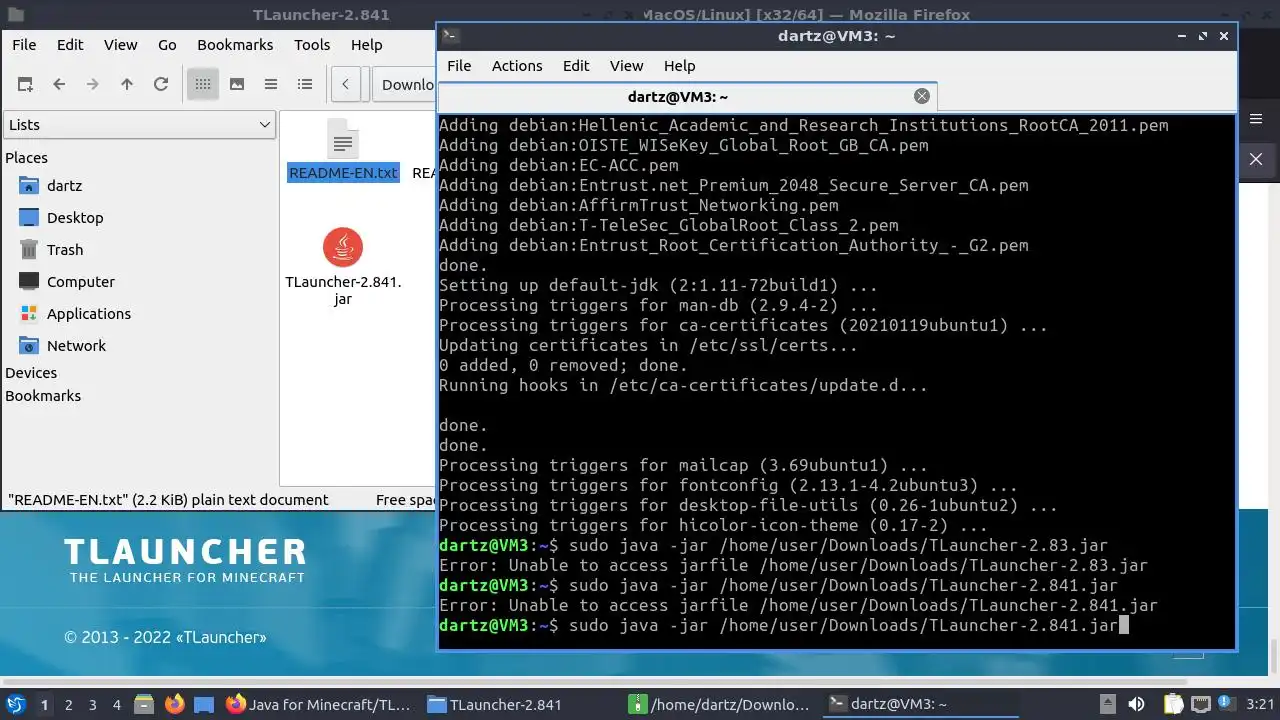This screenshot has width=1280, height=720.
Task: Open volume control in system tray
Action: tap(1136, 704)
